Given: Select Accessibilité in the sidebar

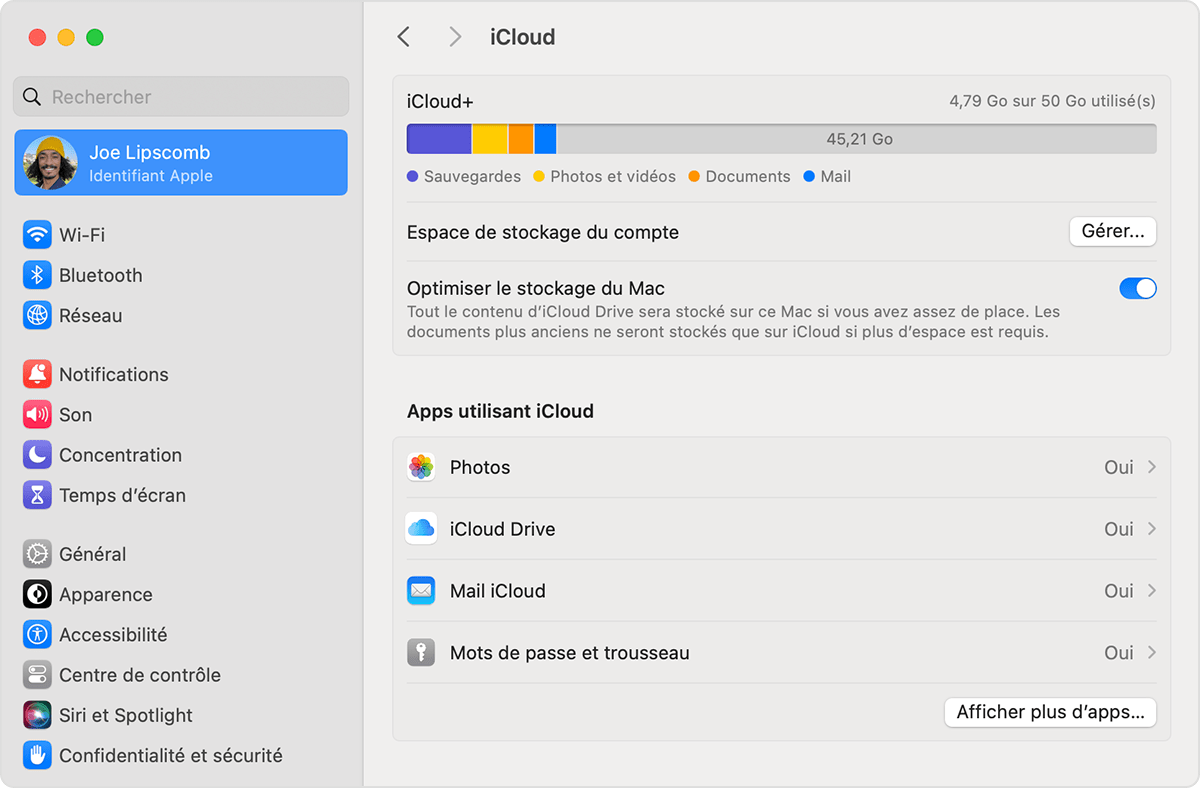Looking at the screenshot, I should tap(112, 635).
